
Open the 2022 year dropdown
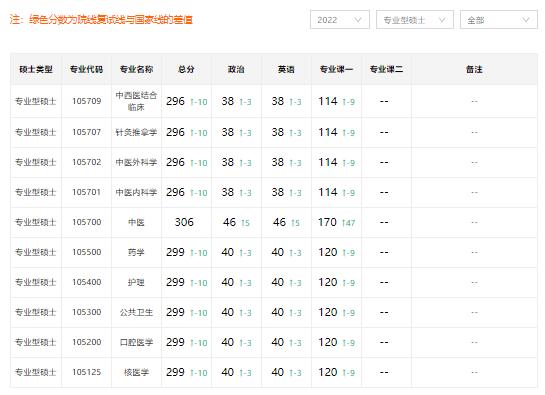pos(340,20)
